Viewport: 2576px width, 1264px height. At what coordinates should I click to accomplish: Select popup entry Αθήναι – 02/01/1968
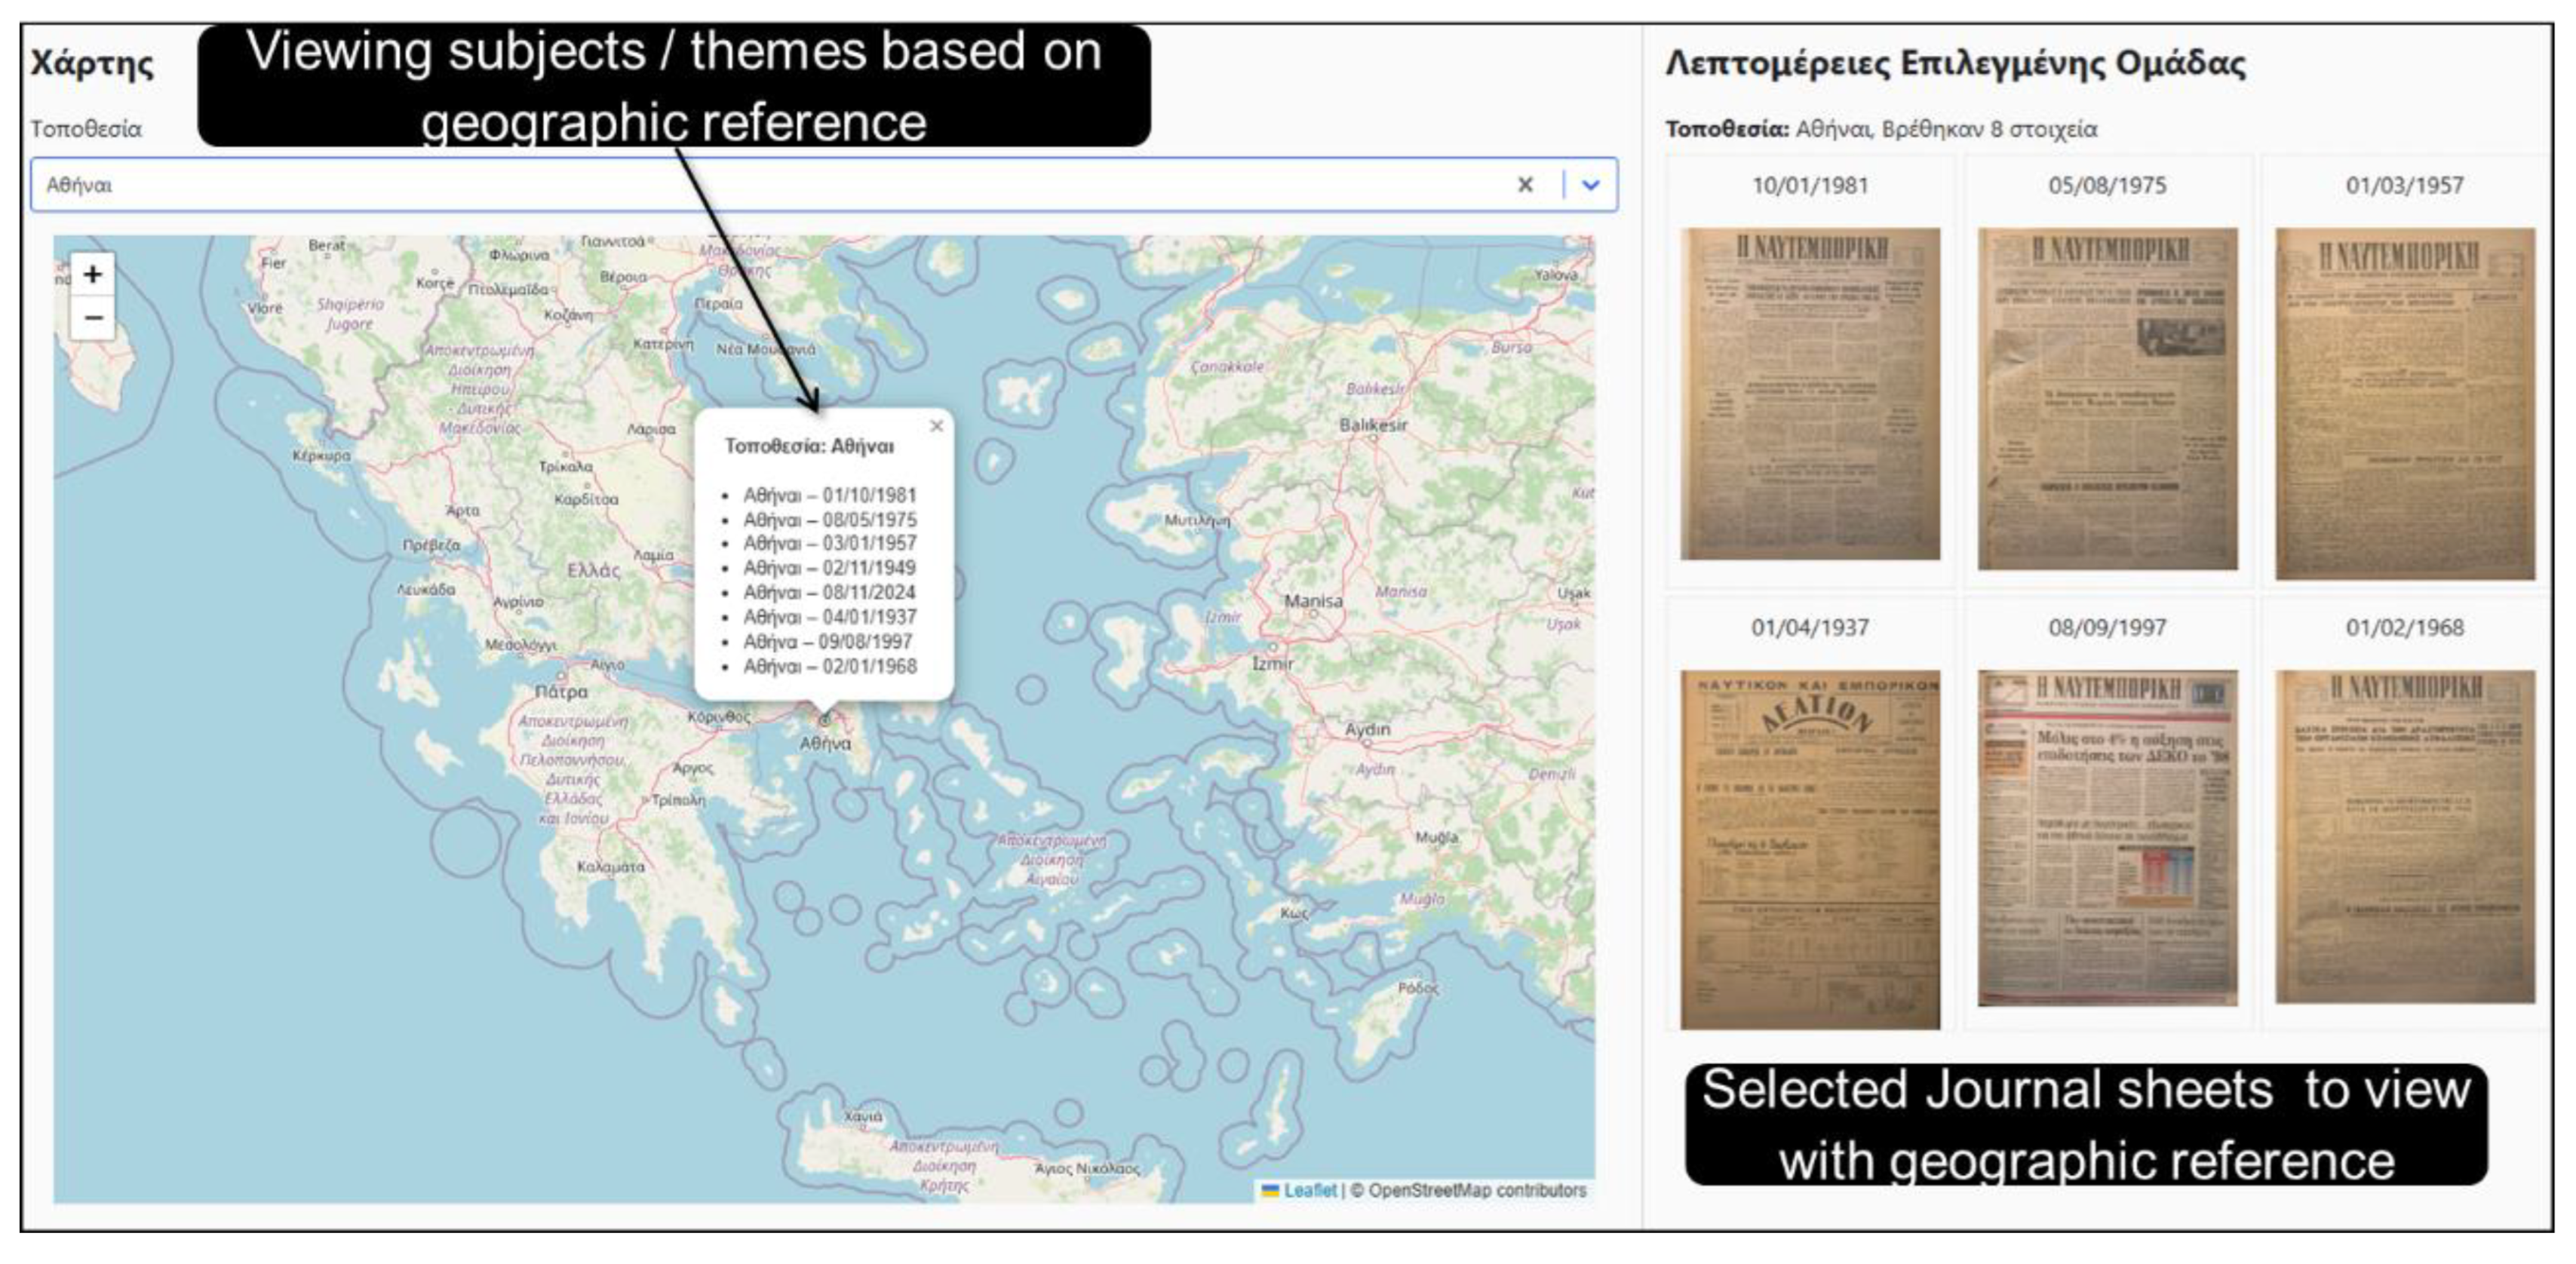pyautogui.click(x=829, y=666)
